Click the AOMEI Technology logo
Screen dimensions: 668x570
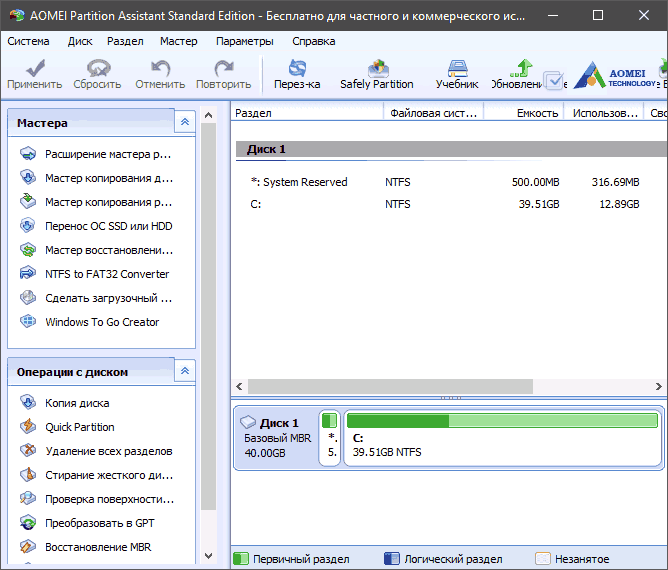[x=616, y=75]
